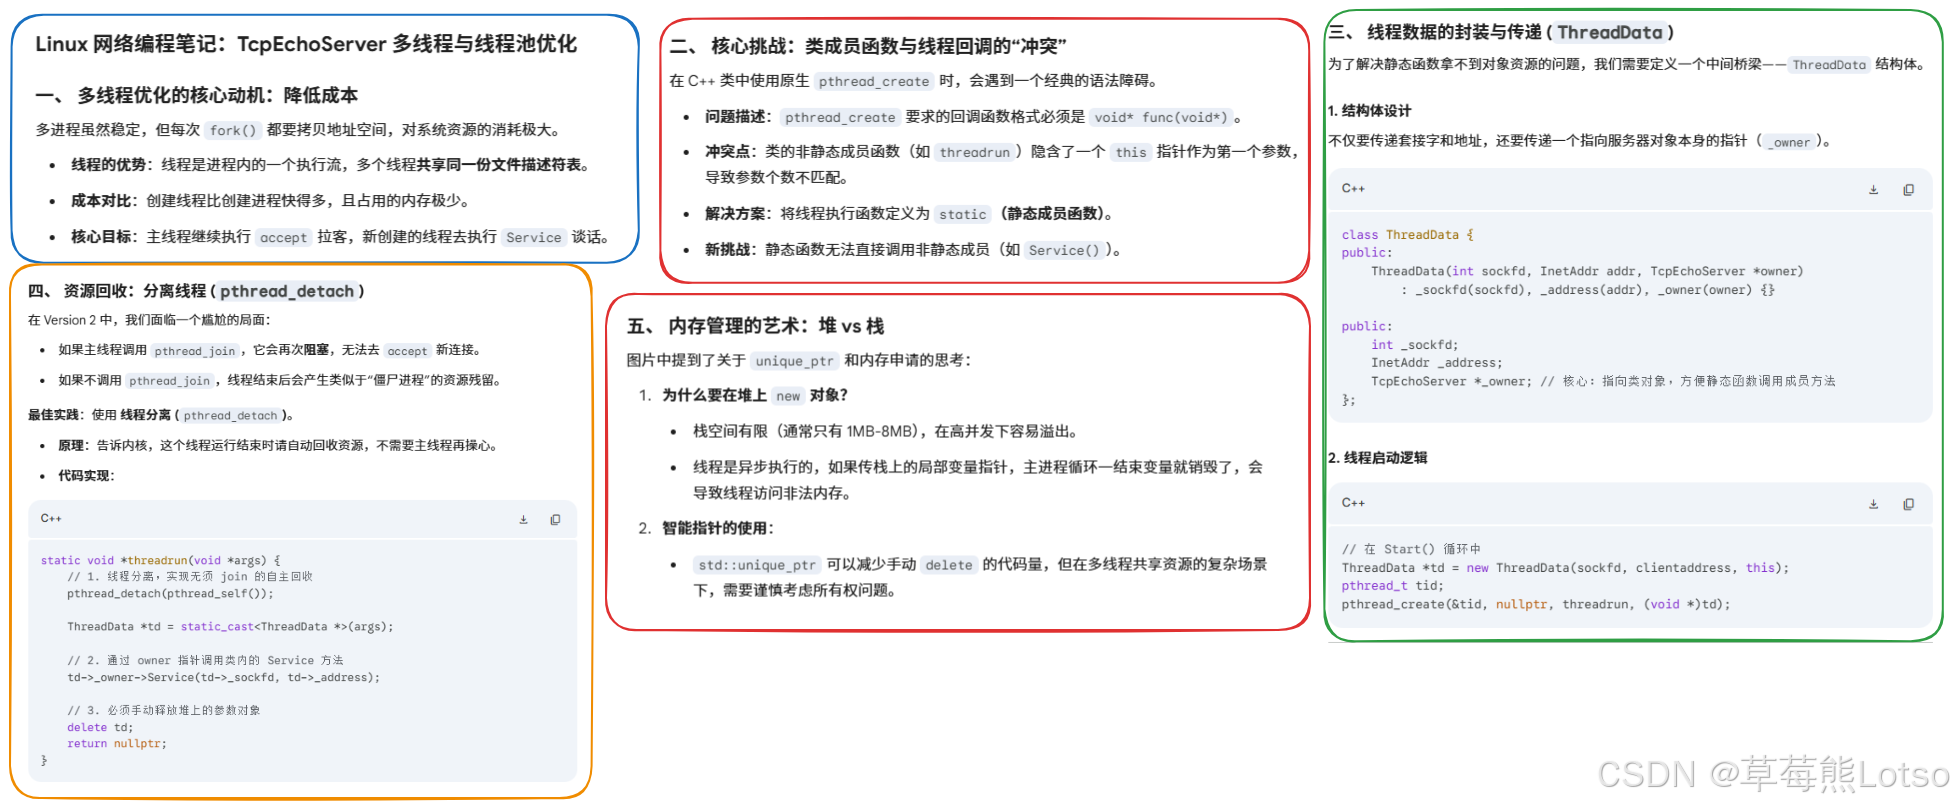Click delete code in section 五 bullet
This screenshot has width=1954, height=808.
[948, 565]
